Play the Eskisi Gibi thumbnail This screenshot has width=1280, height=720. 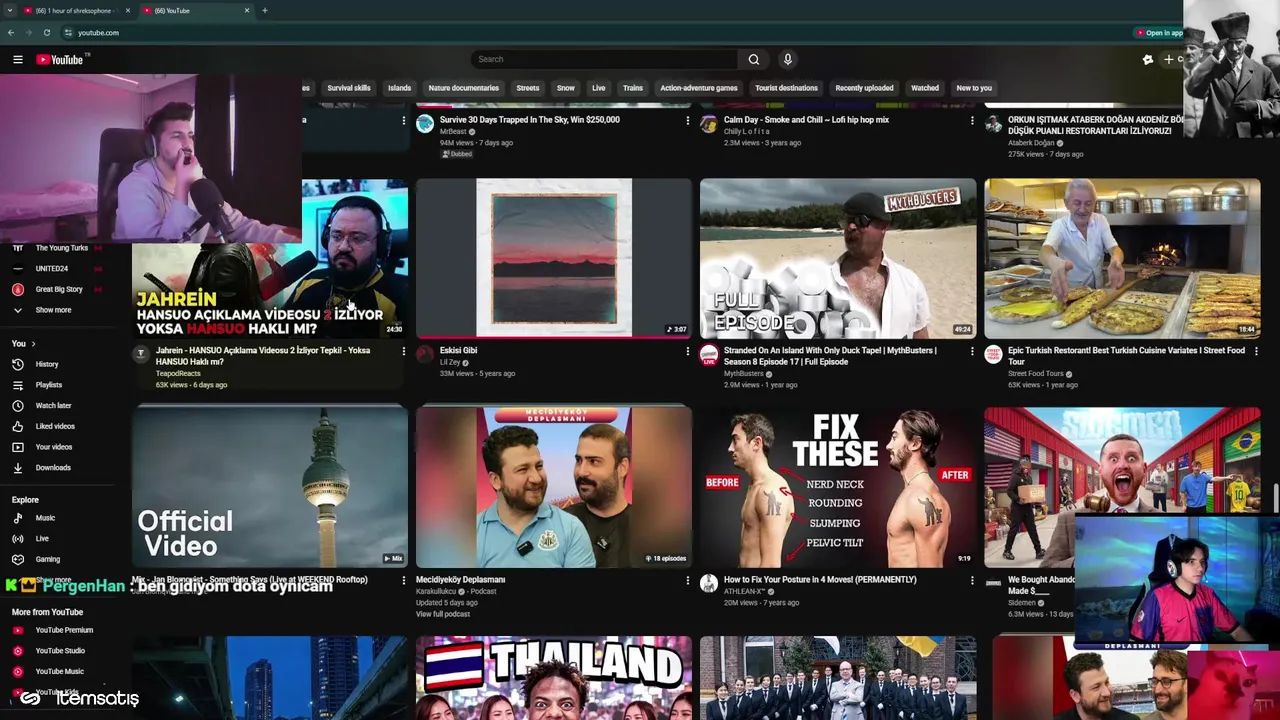pos(554,258)
